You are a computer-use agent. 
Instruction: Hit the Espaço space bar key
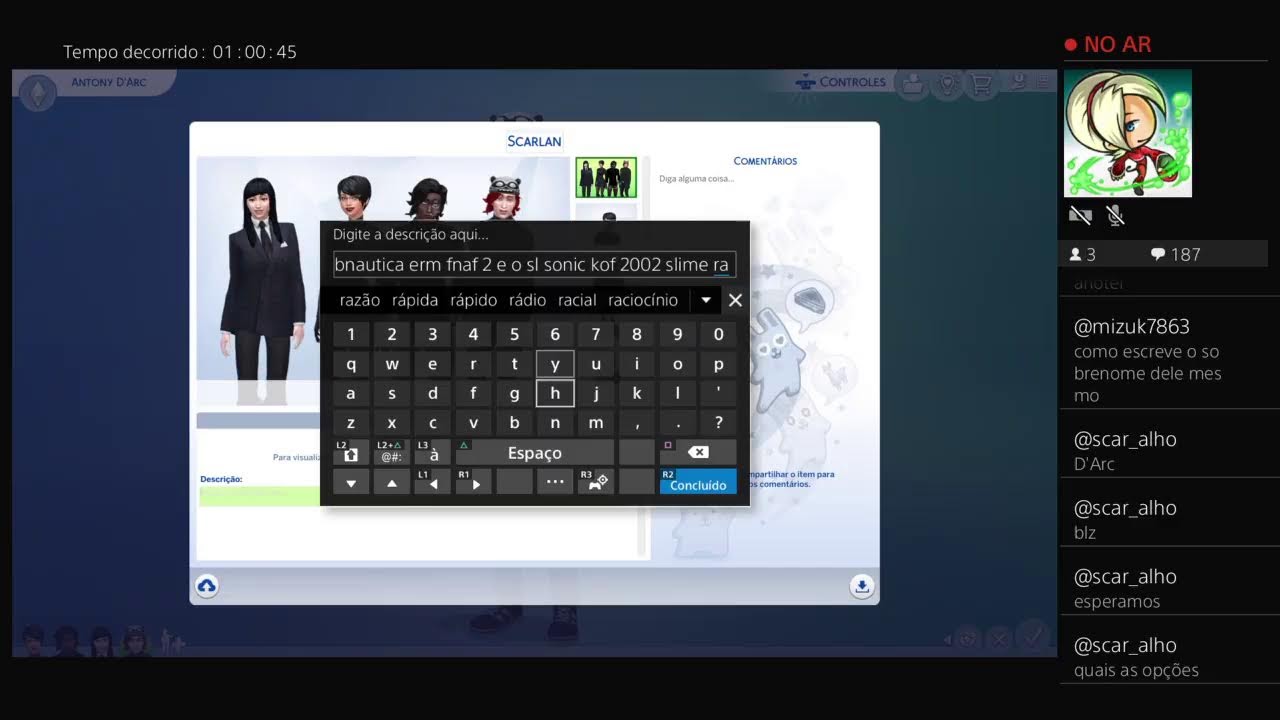(534, 453)
